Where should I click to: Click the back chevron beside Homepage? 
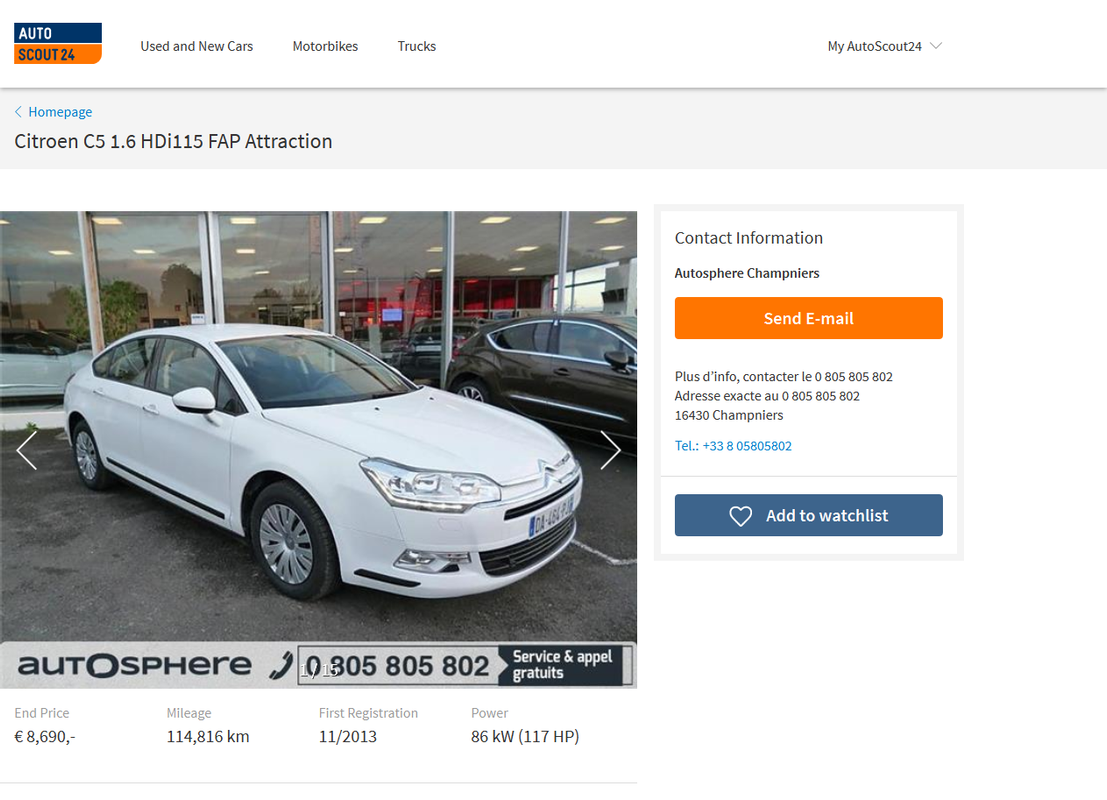point(18,112)
